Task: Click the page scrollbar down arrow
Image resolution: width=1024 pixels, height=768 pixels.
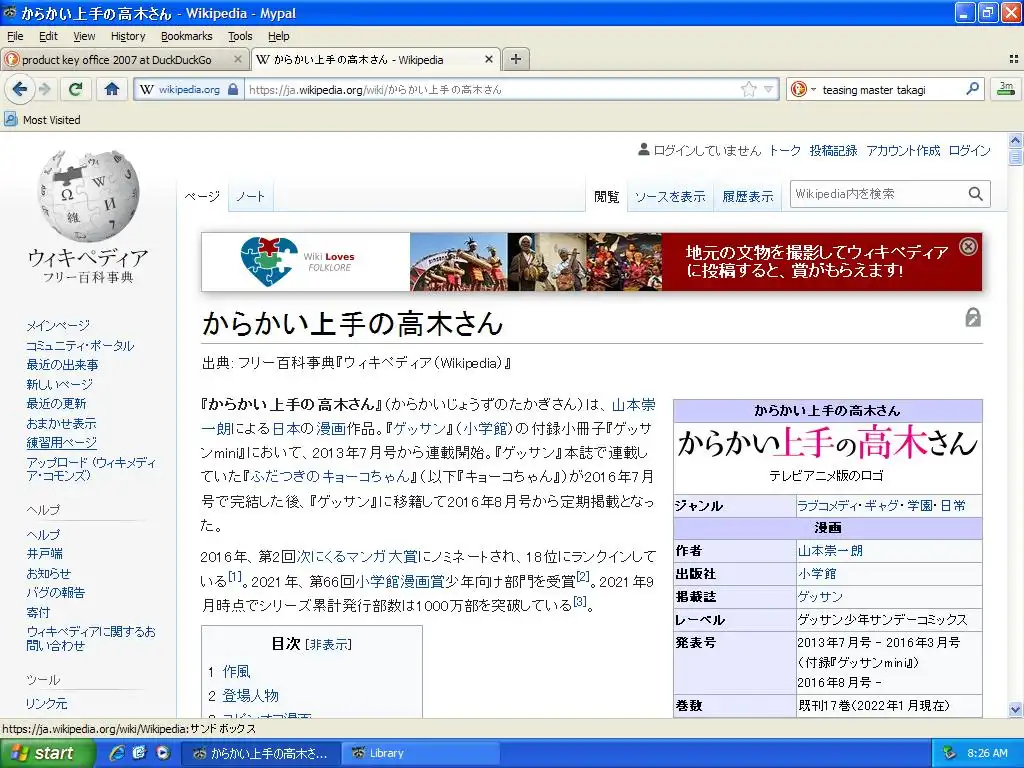Action: click(x=1015, y=709)
